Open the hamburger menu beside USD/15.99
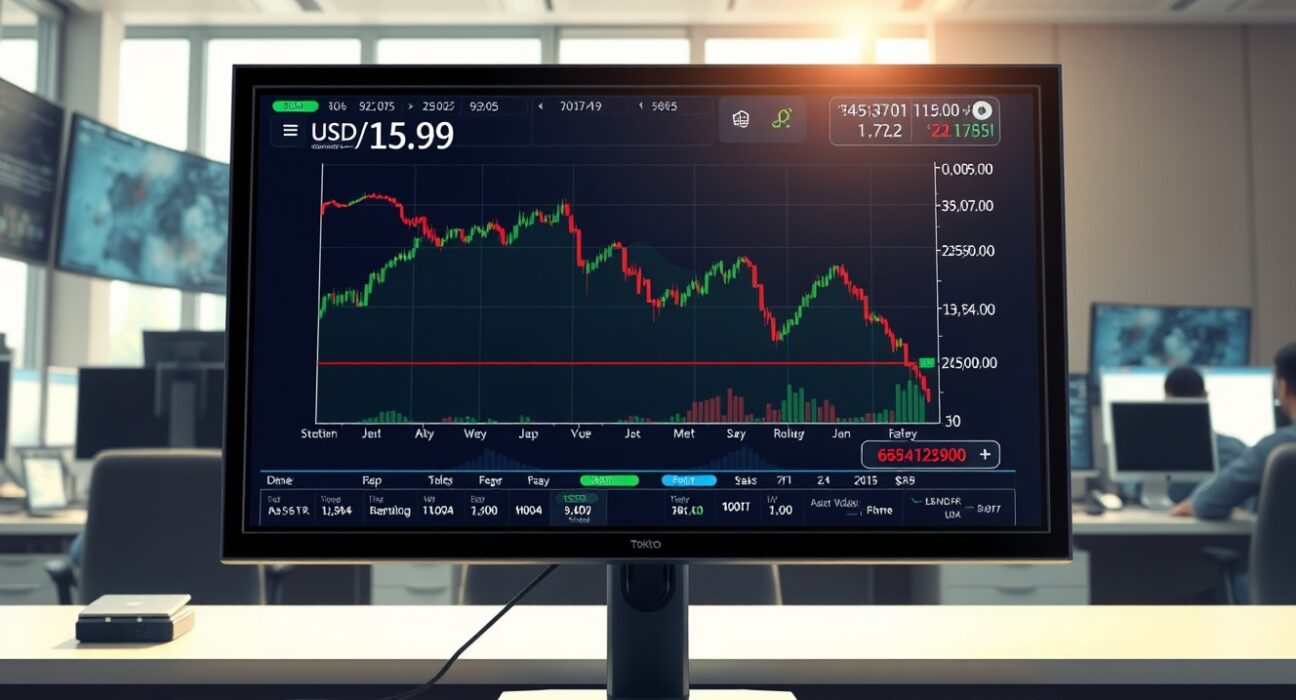1296x700 pixels. 288,130
